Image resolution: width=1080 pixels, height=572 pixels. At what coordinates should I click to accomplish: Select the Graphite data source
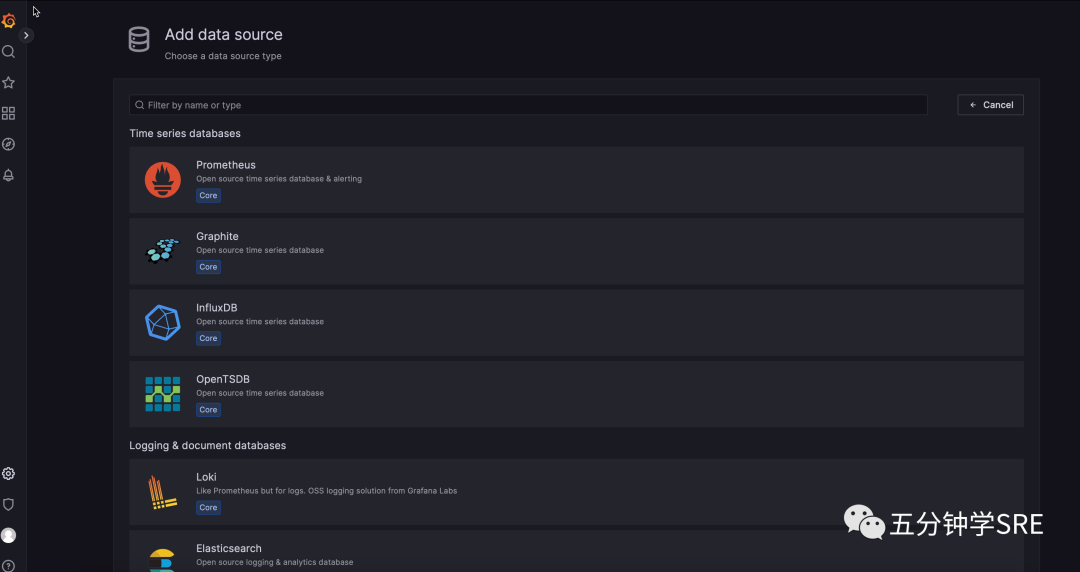[577, 251]
